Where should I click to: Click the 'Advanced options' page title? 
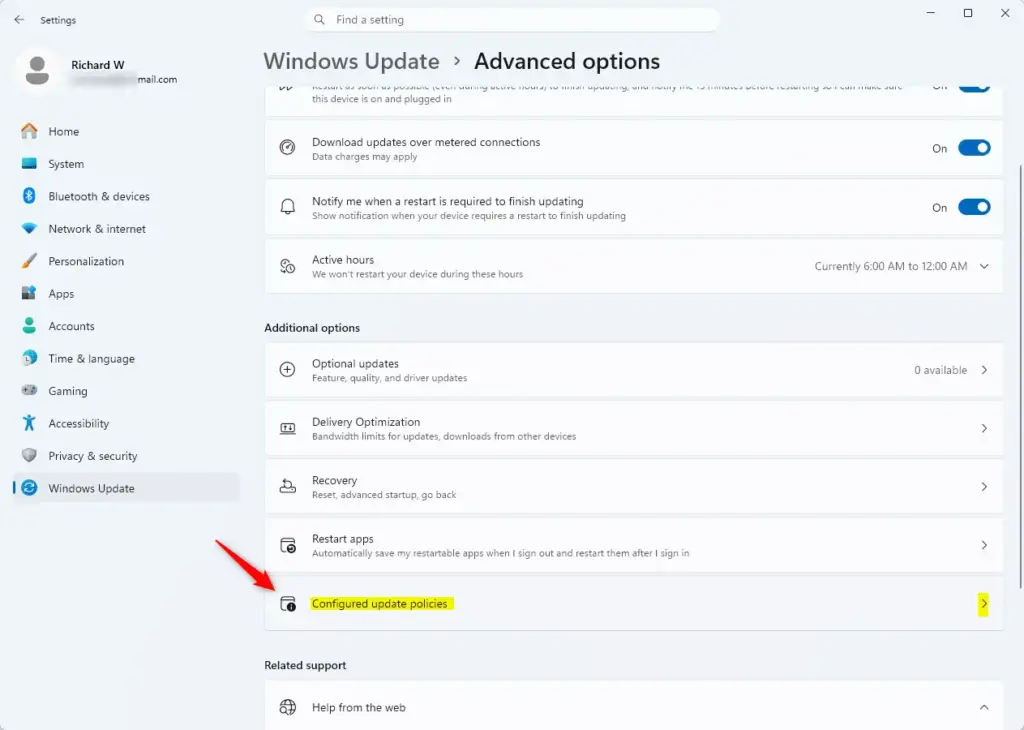(x=567, y=61)
